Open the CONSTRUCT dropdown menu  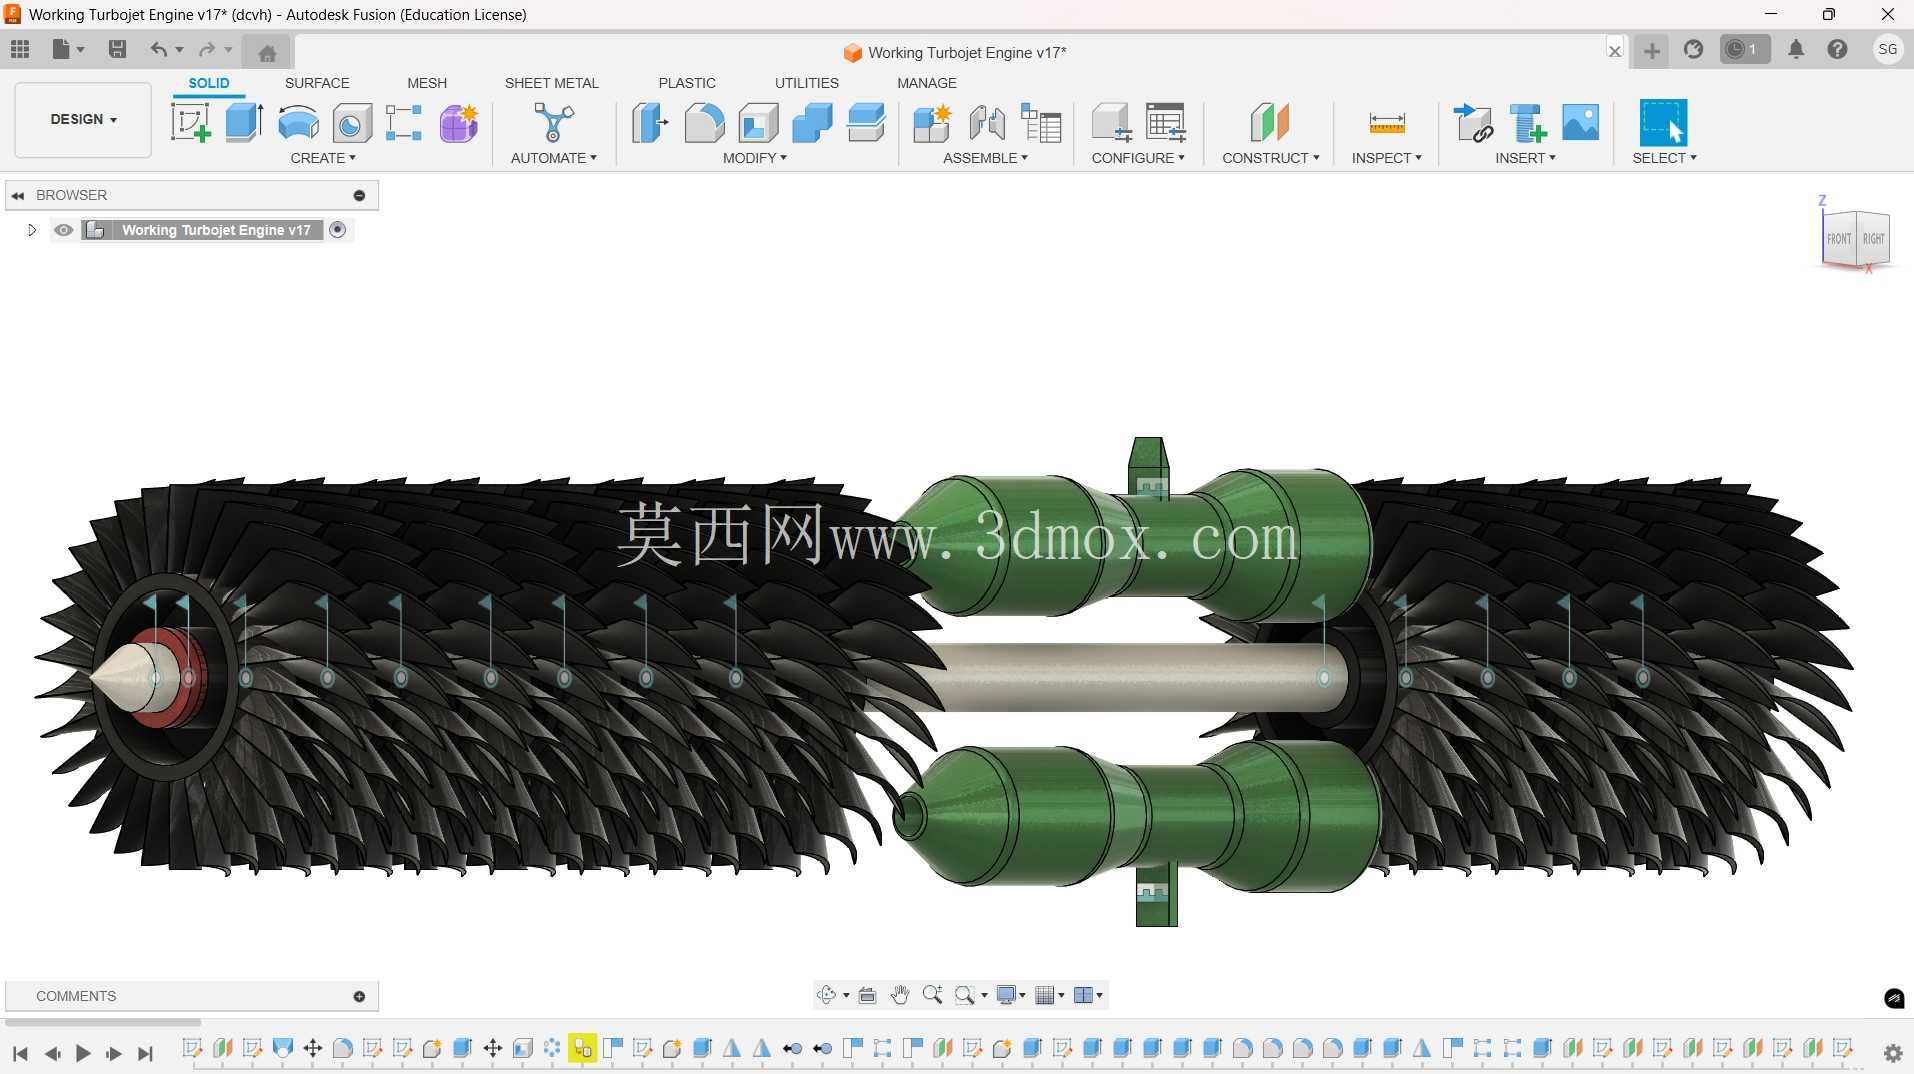[1271, 158]
